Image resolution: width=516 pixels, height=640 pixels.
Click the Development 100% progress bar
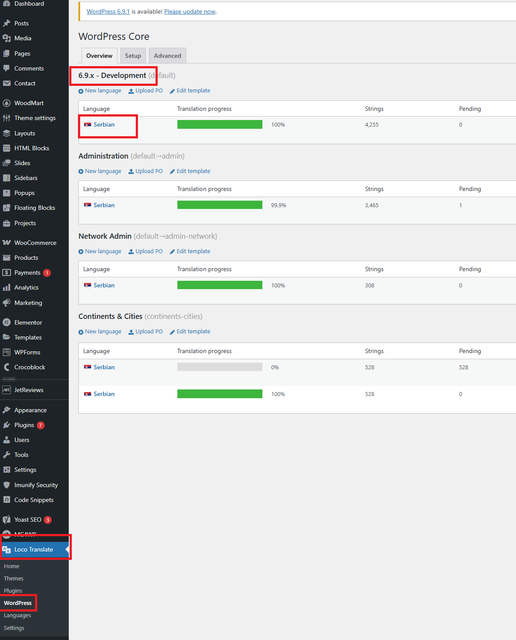(220, 124)
